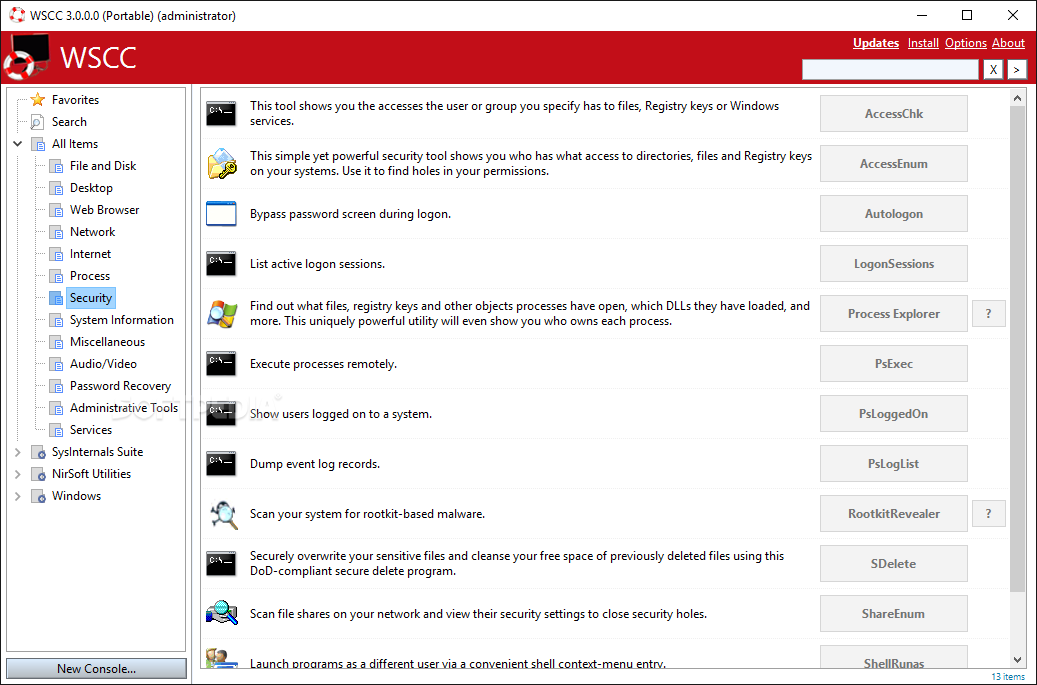Screen dimensions: 1037x685
Task: Select Services category
Action: [x=91, y=430]
